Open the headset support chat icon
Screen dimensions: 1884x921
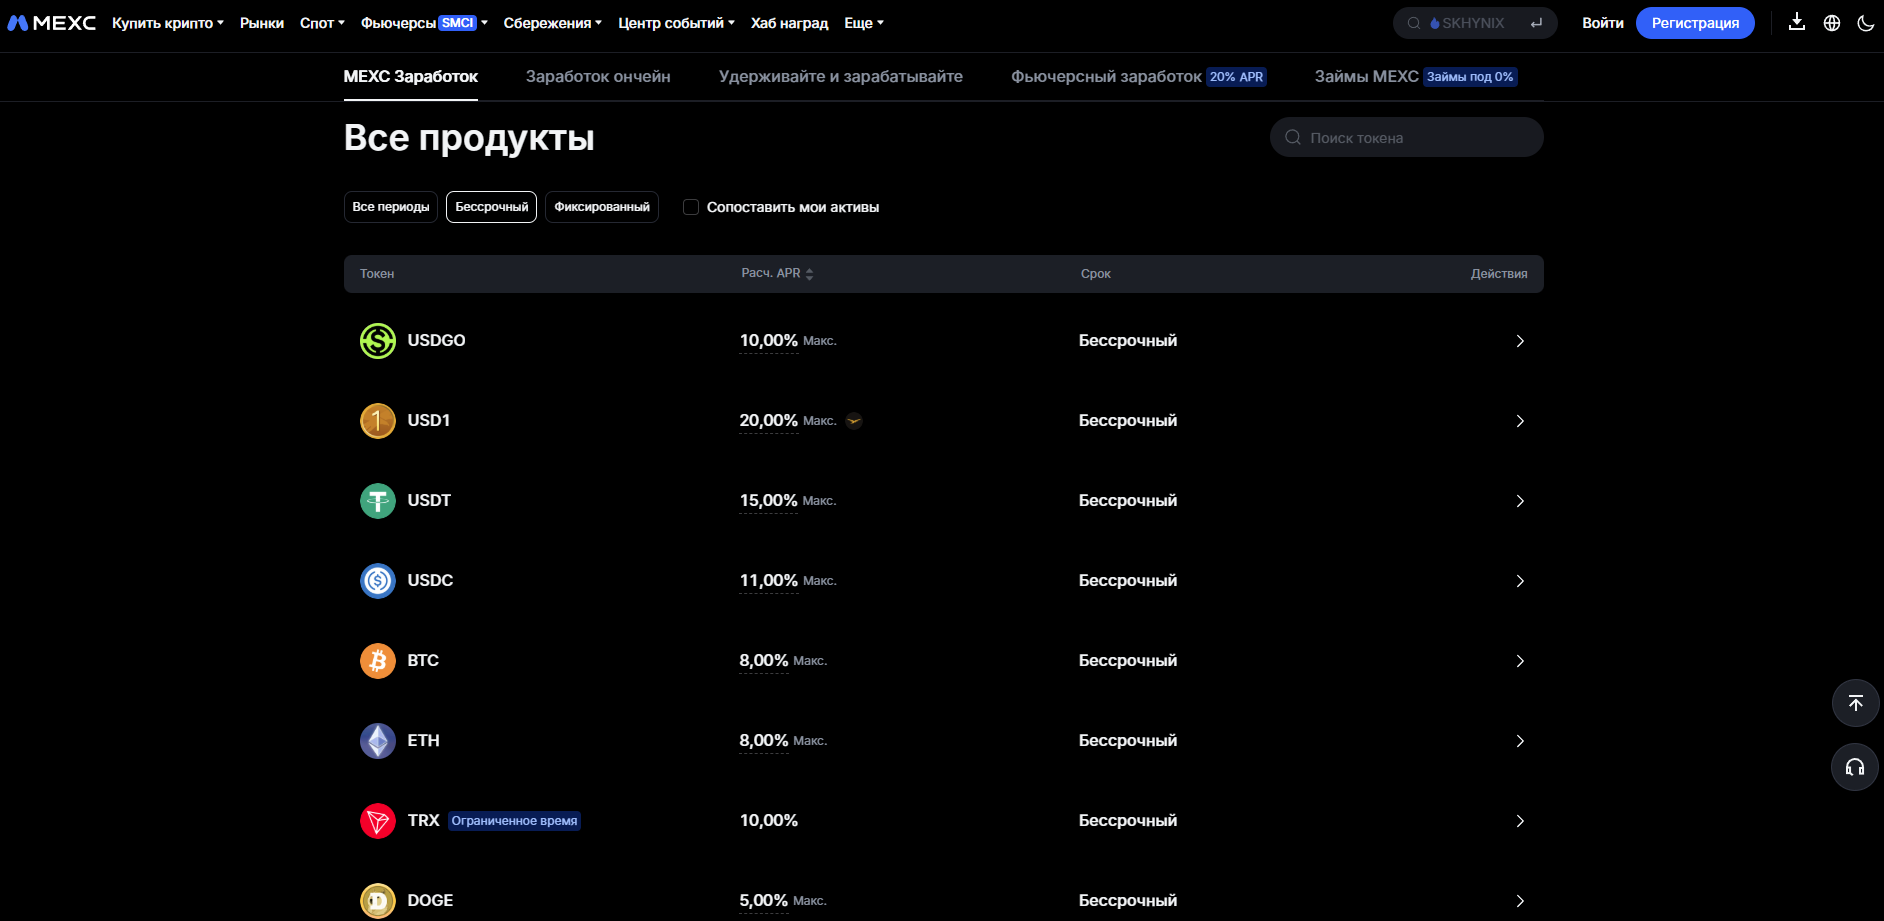coord(1856,767)
